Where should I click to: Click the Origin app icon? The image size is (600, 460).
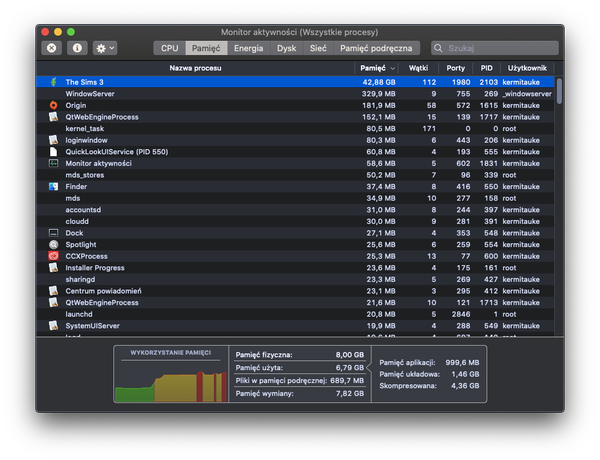[x=54, y=105]
